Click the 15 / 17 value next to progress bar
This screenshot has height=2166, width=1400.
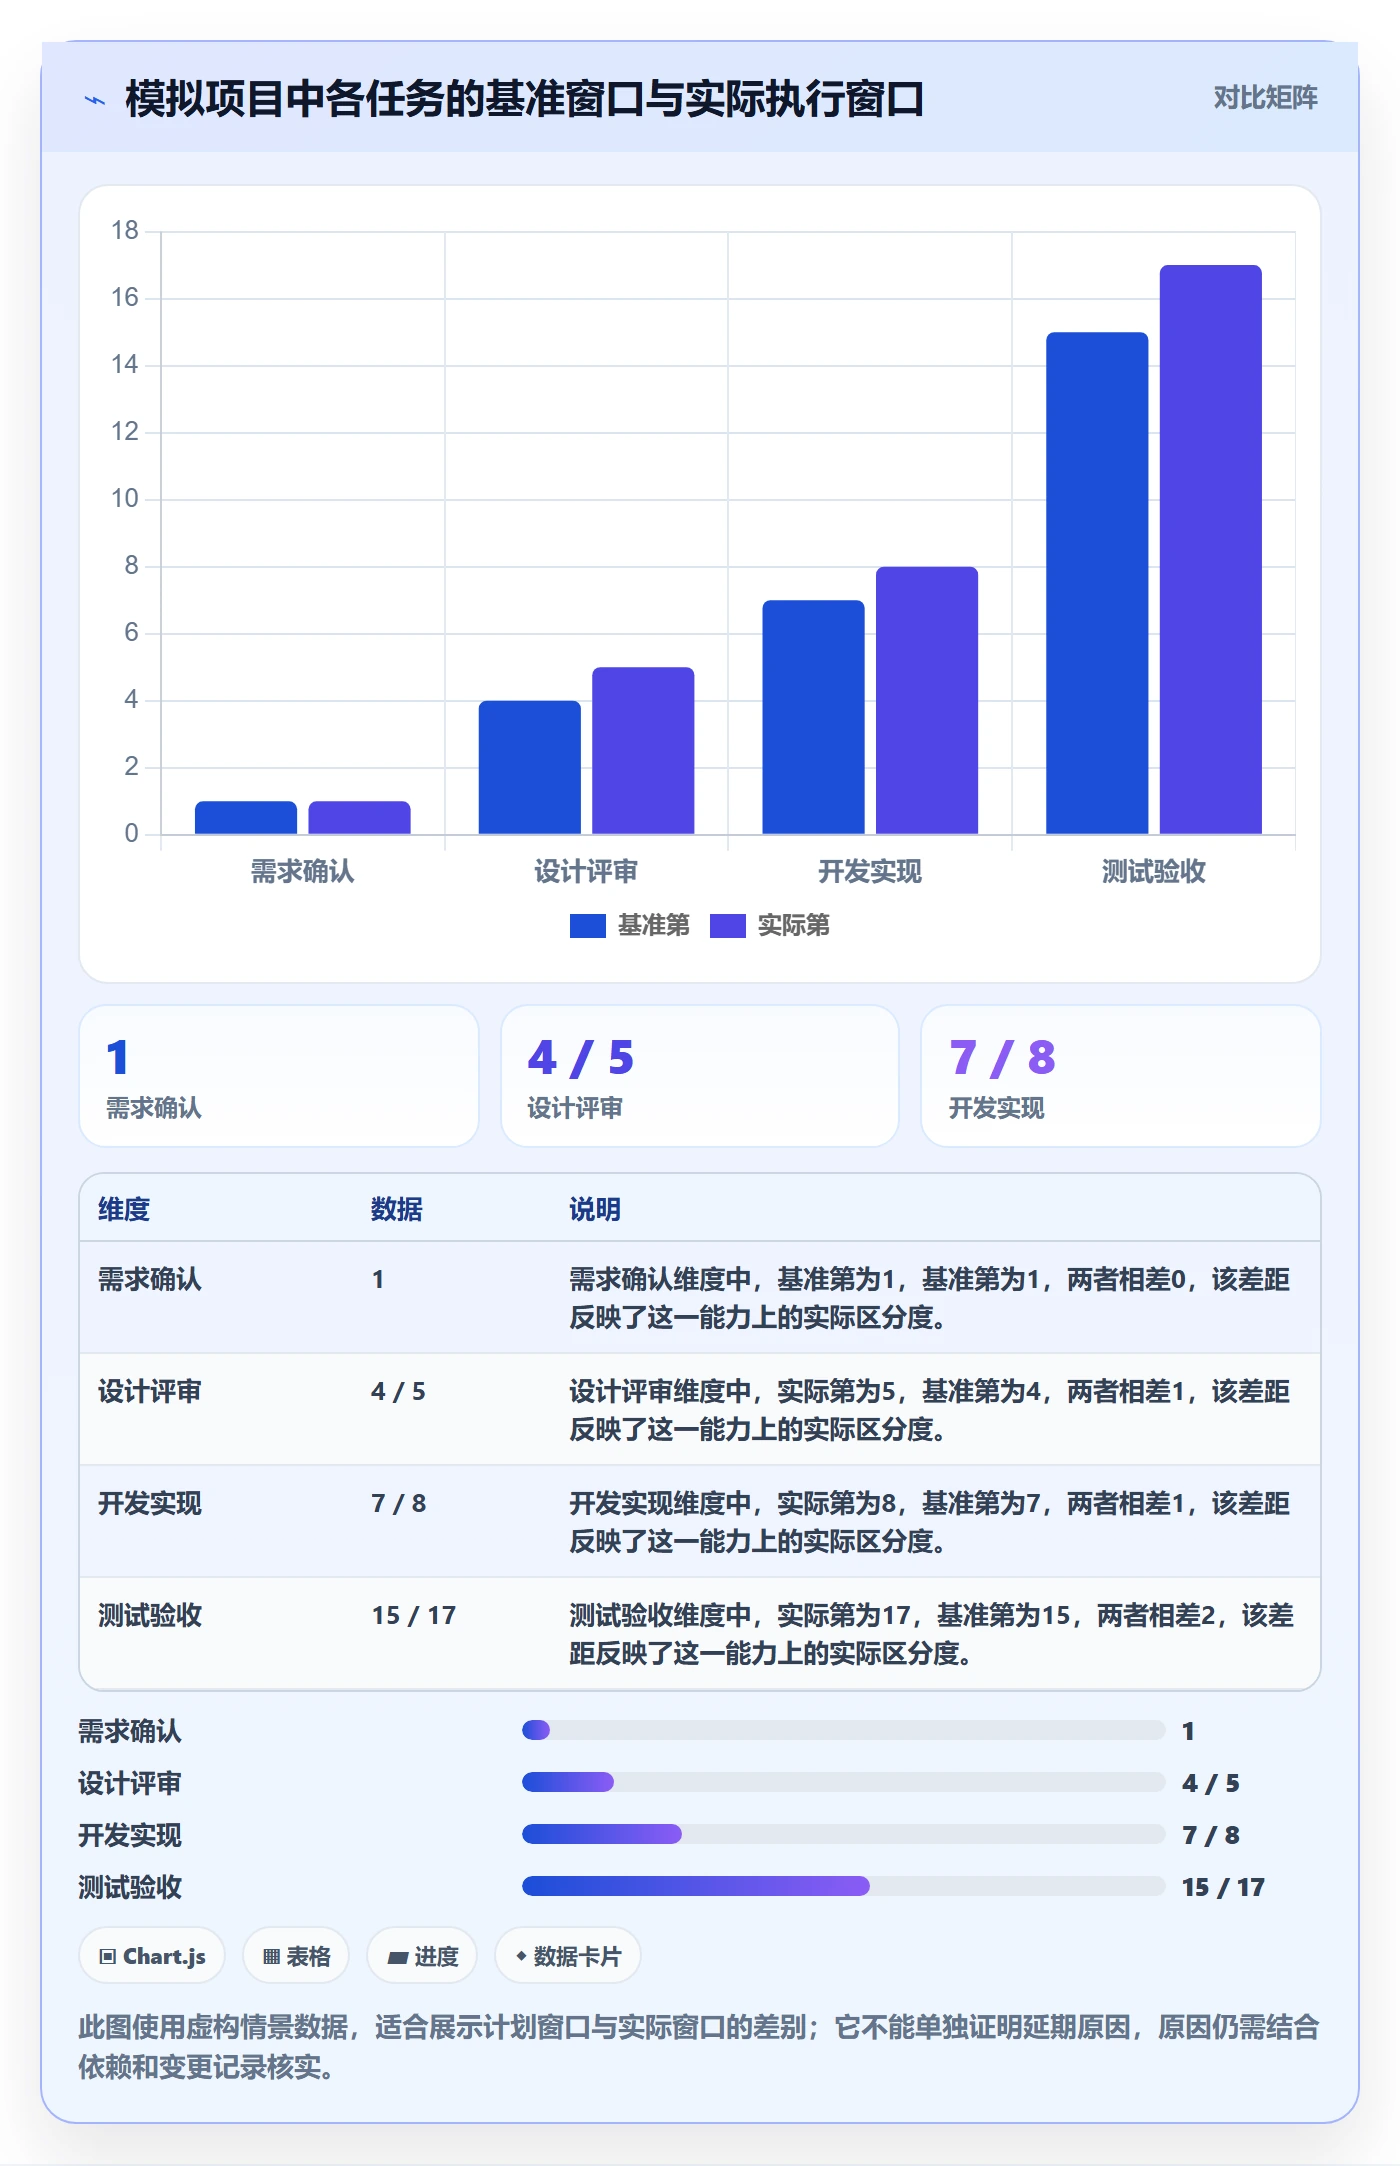click(x=1223, y=1887)
